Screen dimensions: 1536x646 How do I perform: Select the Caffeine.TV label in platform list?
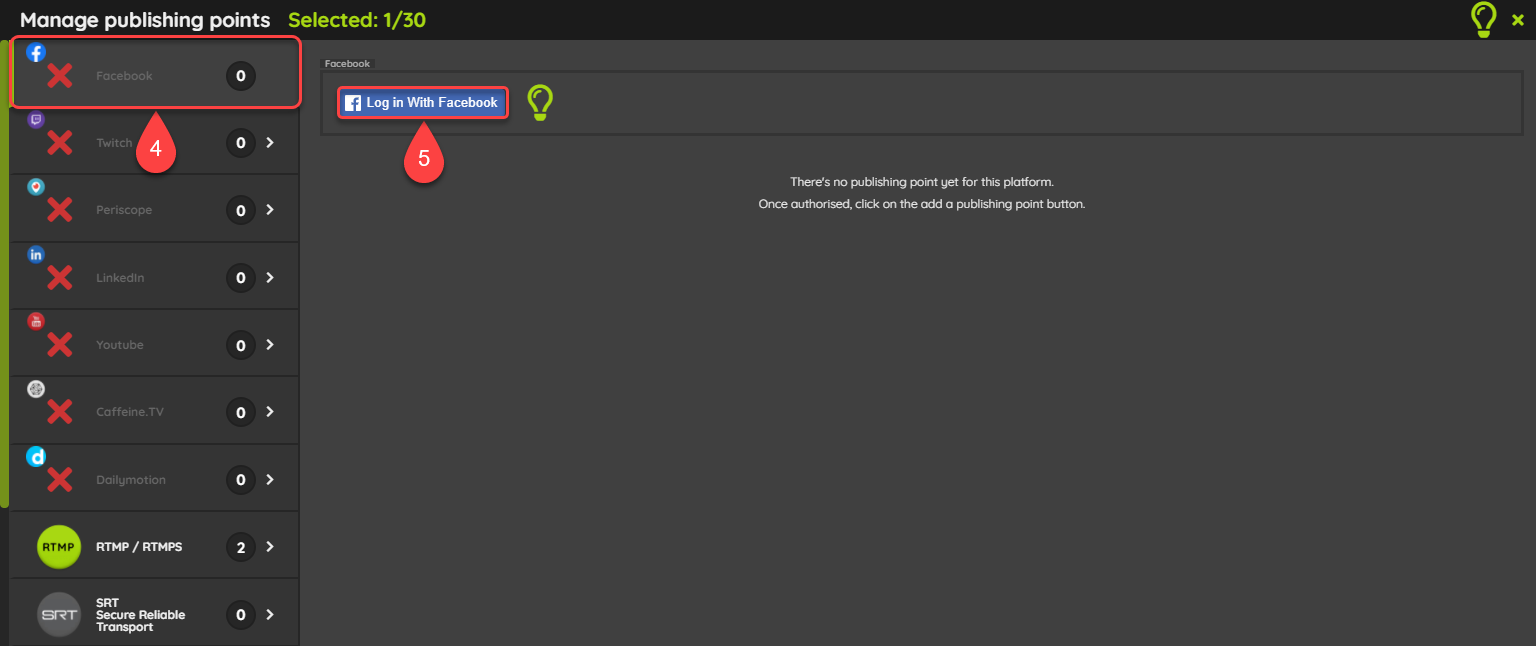(x=130, y=412)
